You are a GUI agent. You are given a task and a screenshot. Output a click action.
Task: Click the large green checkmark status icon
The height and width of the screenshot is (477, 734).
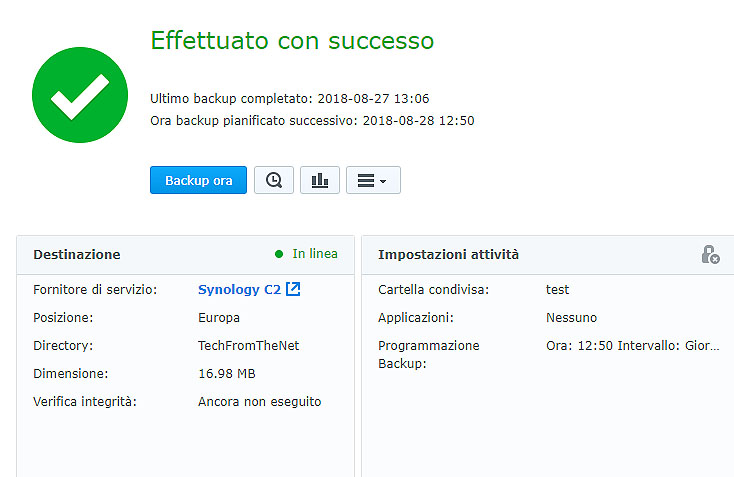pos(80,95)
